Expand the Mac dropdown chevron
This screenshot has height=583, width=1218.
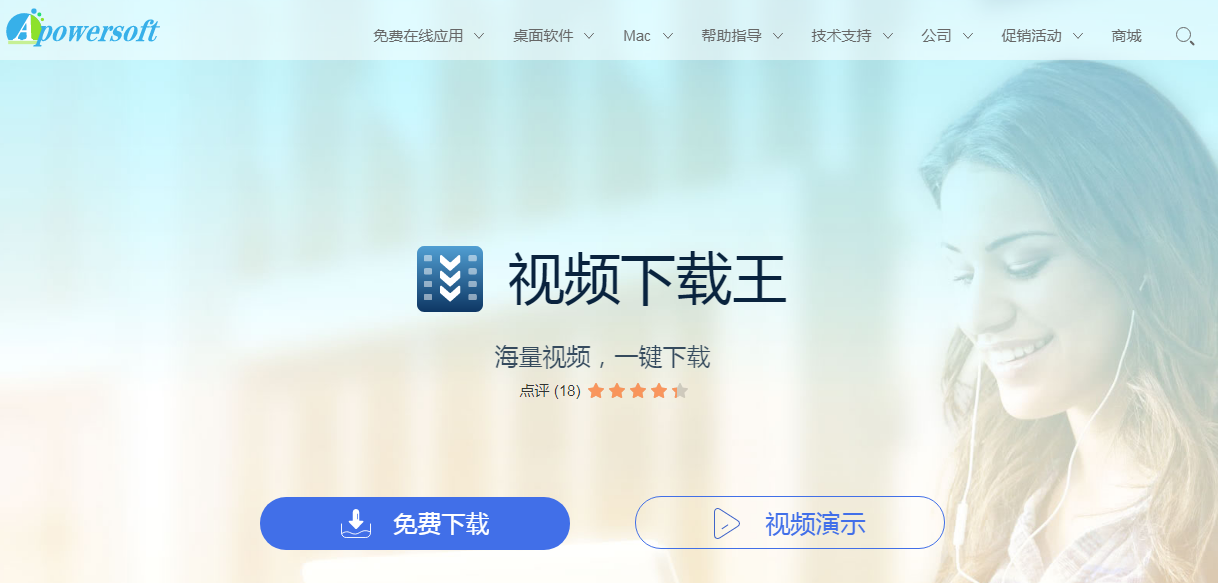[667, 36]
